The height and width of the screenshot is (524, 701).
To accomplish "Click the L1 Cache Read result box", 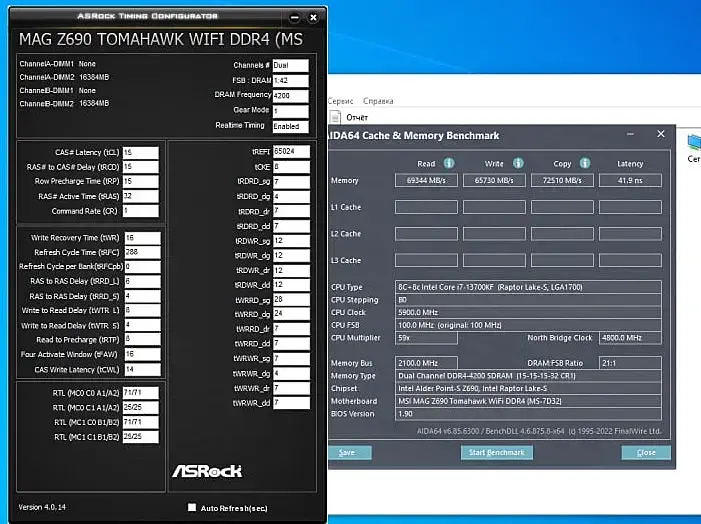I will coord(426,207).
